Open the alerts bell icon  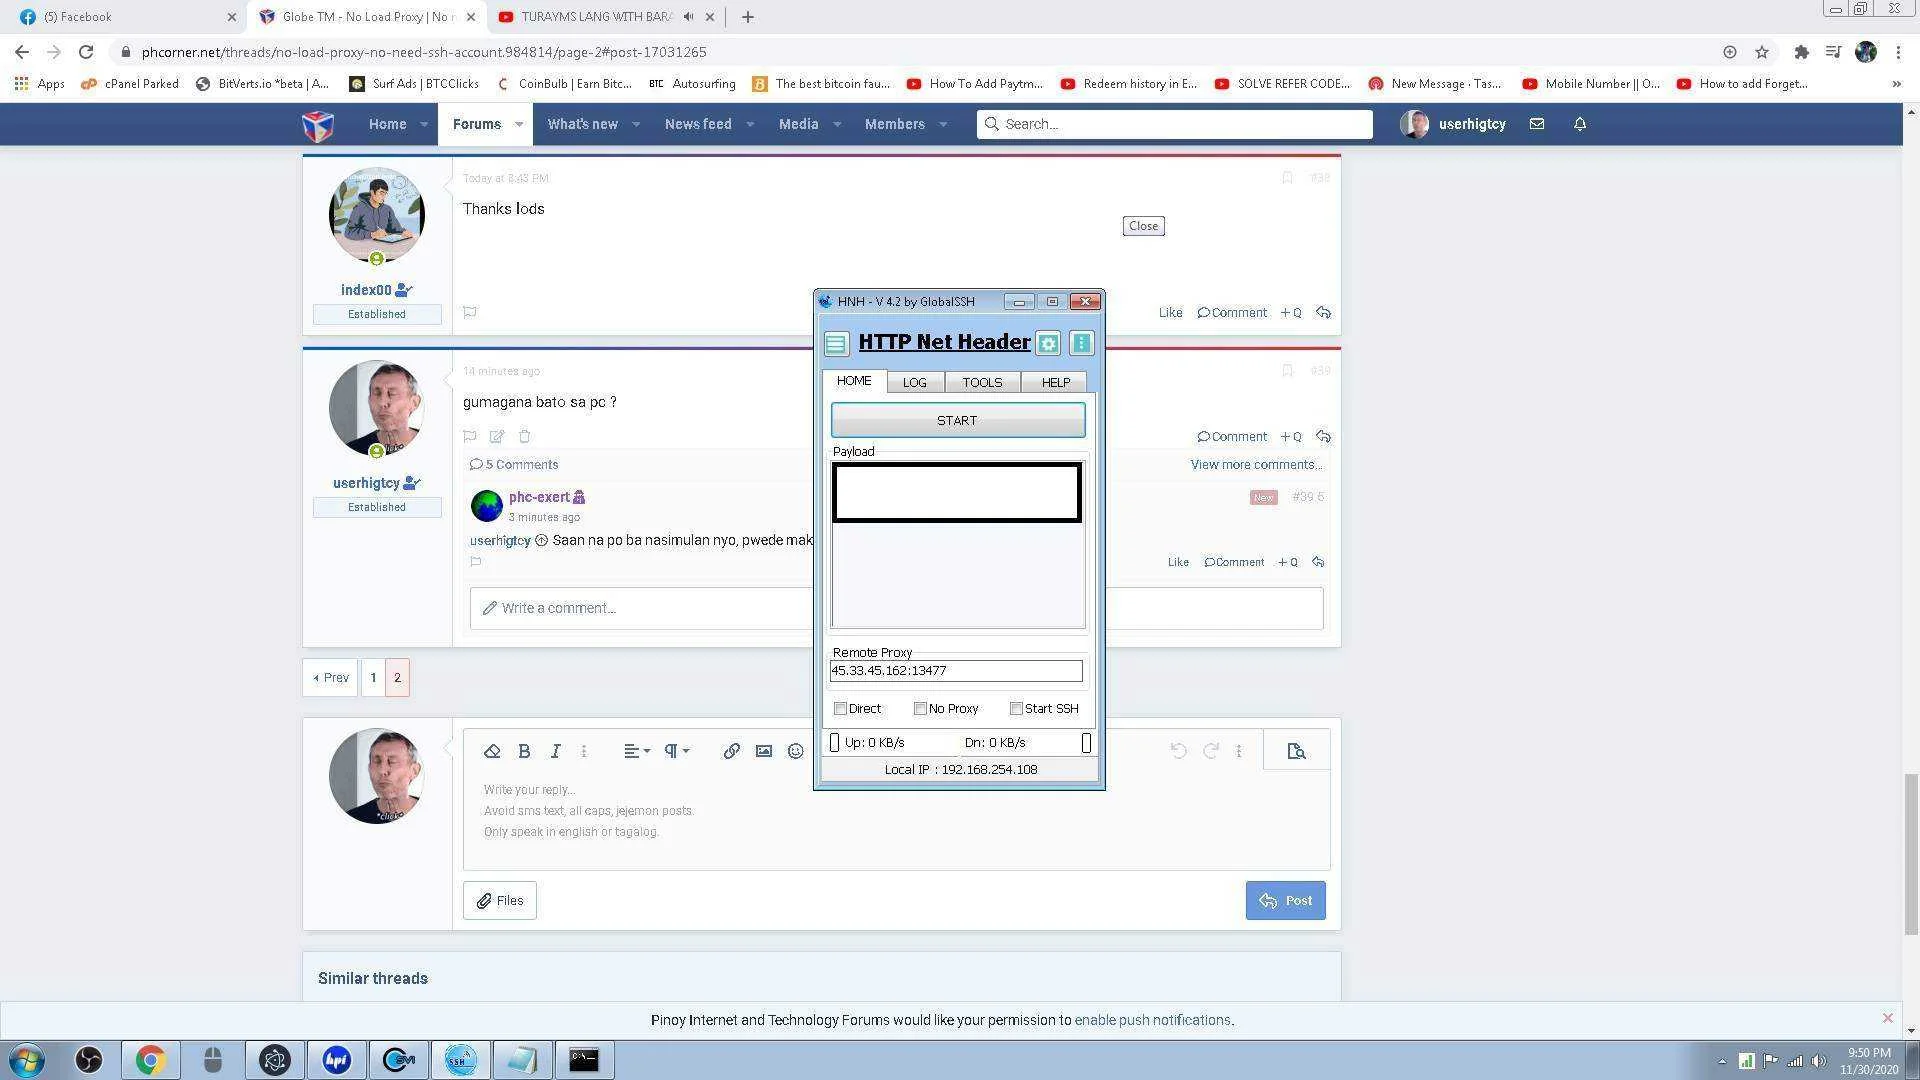(x=1580, y=124)
